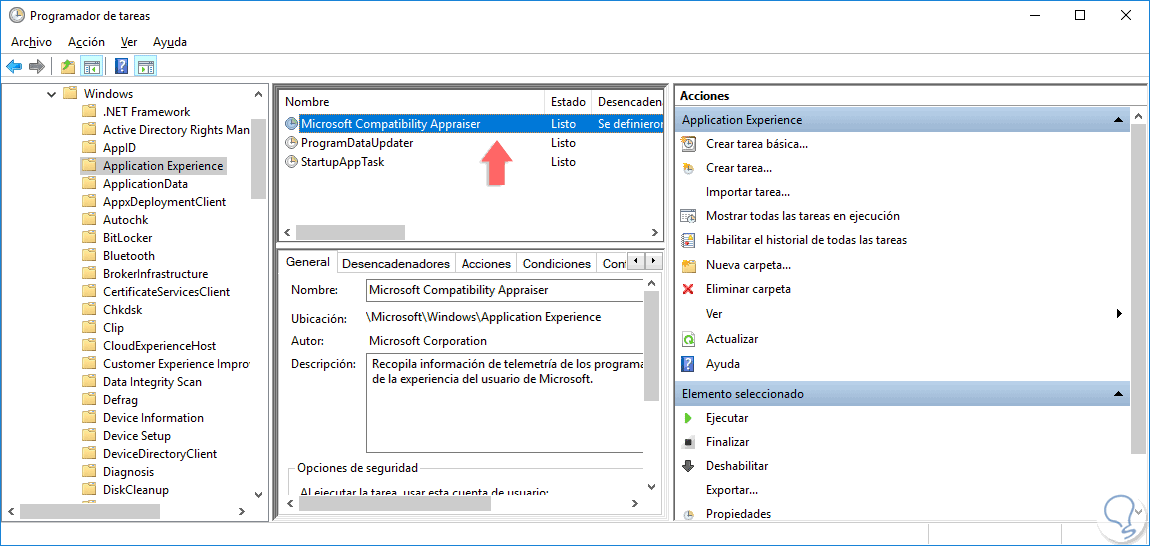Screen dimensions: 1150x546
Task: Click the Acciones pane scroll down arrow
Action: [x=1138, y=511]
